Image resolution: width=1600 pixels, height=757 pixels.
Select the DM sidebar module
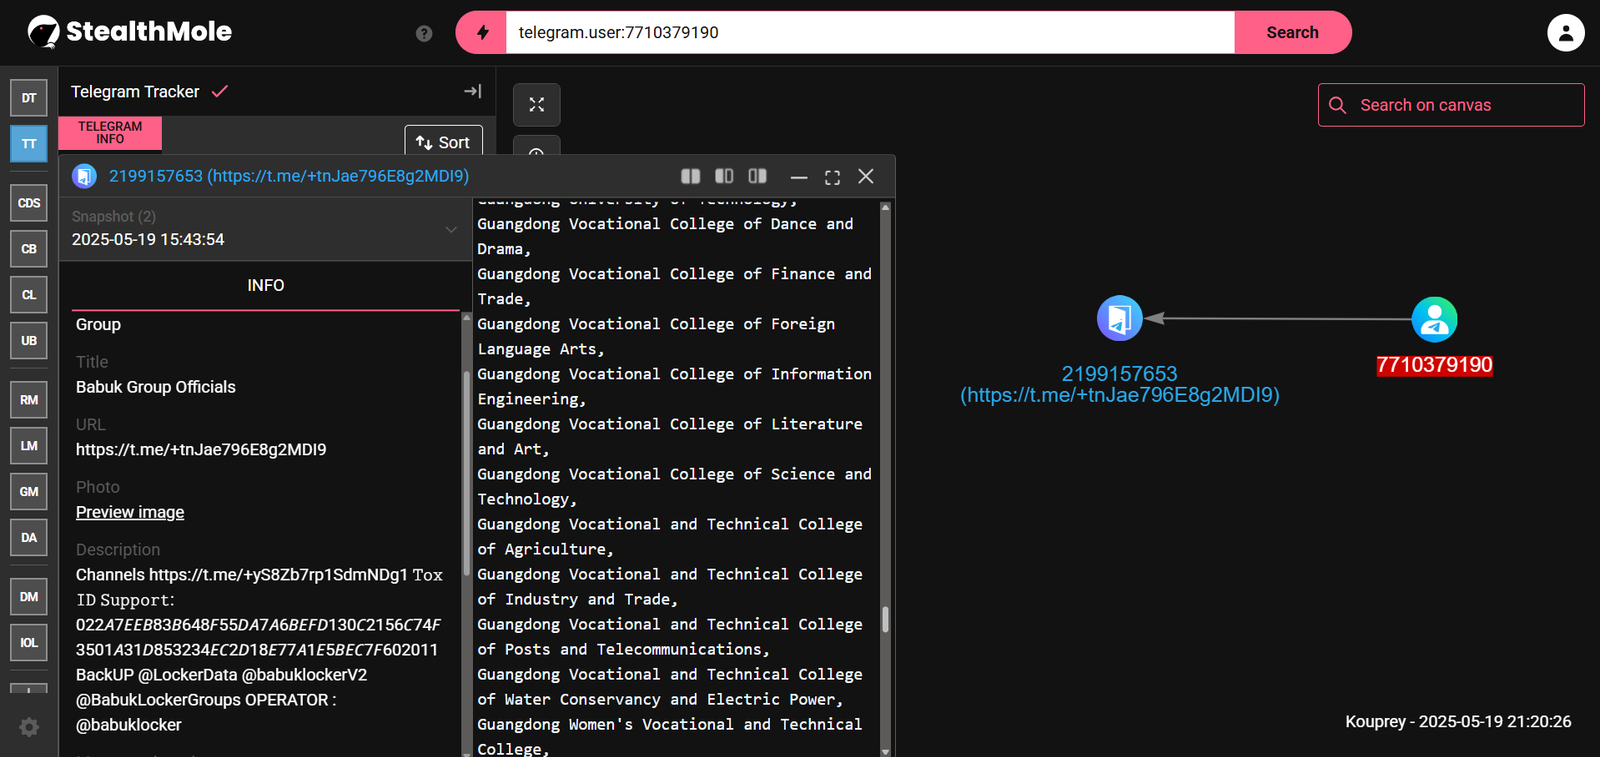pos(29,597)
